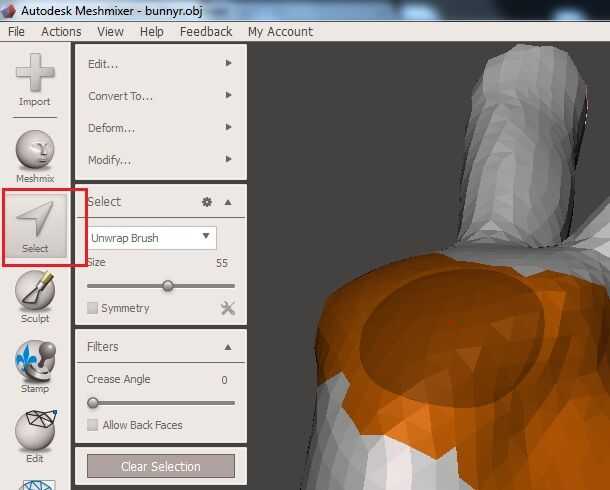This screenshot has width=610, height=490.
Task: Expand the Modify… submenu
Action: click(160, 159)
